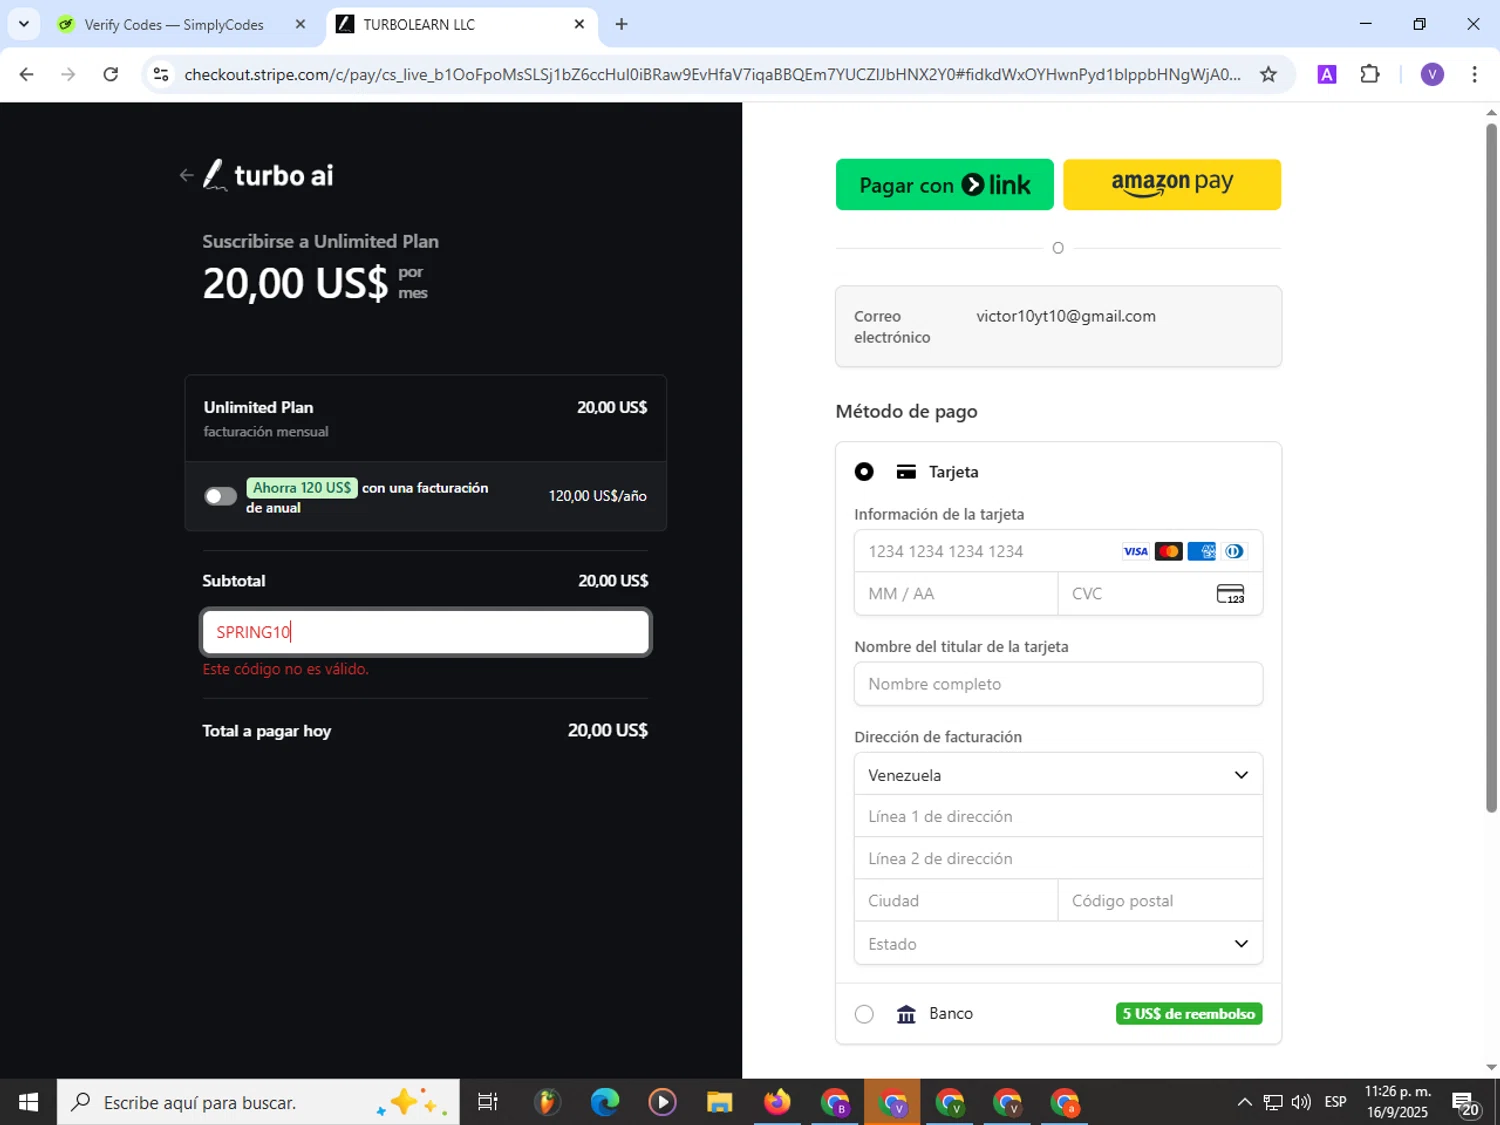Open File Explorer from taskbar
1500x1125 pixels.
click(719, 1102)
